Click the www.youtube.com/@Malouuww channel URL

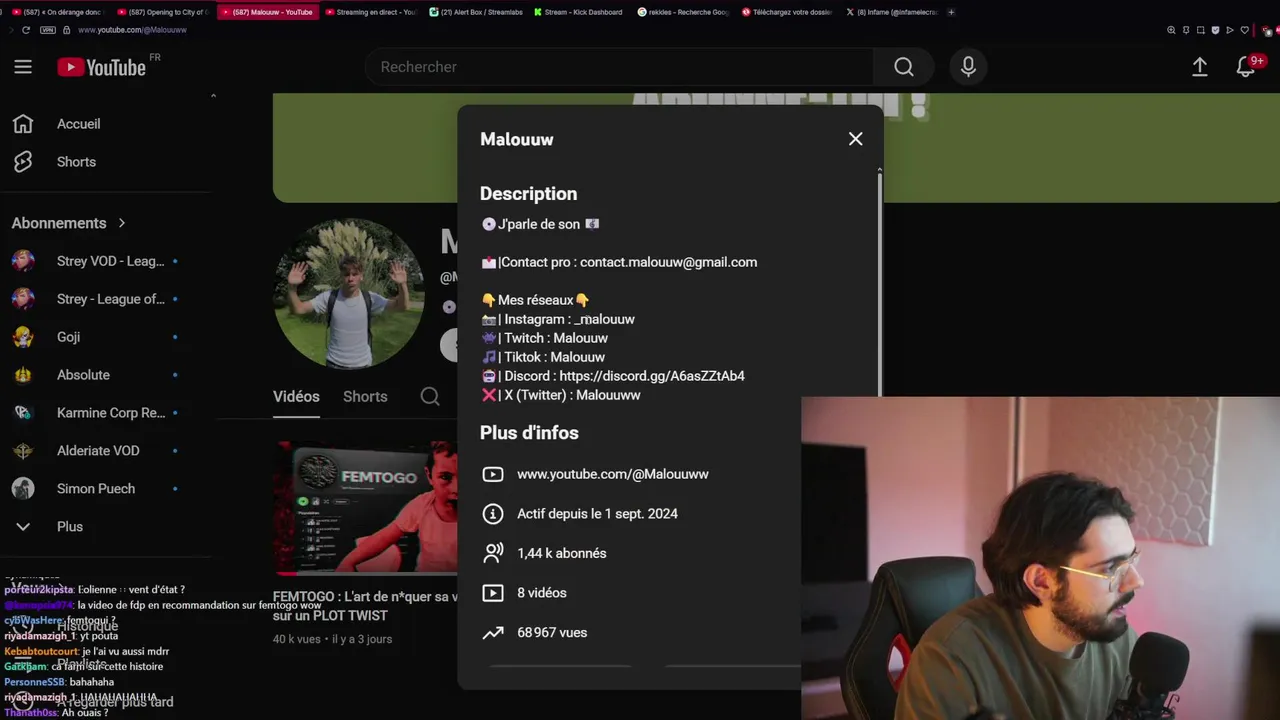pos(613,474)
